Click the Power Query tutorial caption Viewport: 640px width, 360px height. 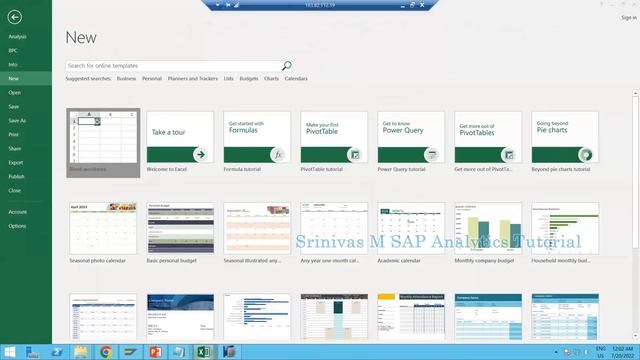pos(401,169)
